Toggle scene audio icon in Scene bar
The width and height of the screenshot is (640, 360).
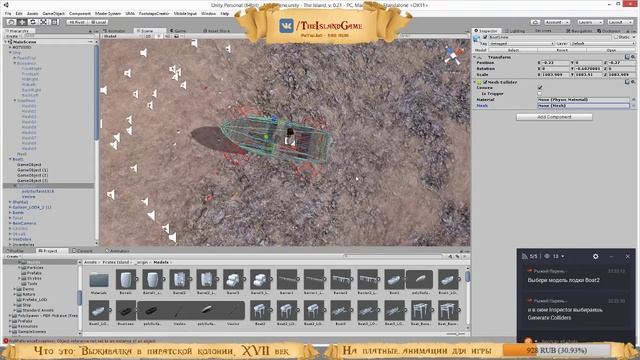point(167,36)
